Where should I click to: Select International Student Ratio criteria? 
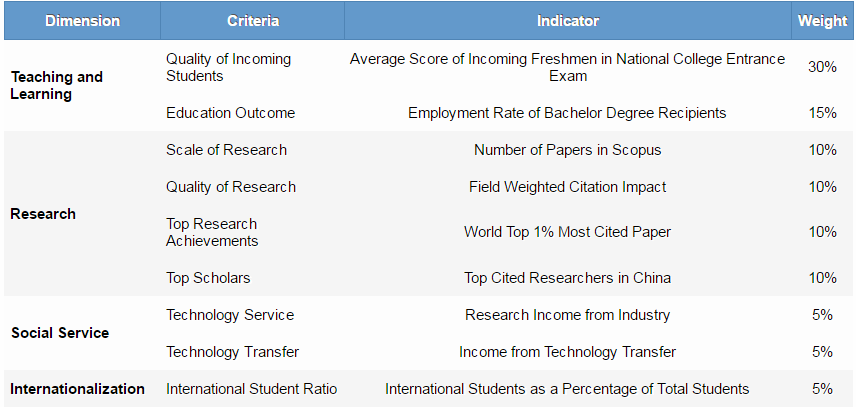251,389
